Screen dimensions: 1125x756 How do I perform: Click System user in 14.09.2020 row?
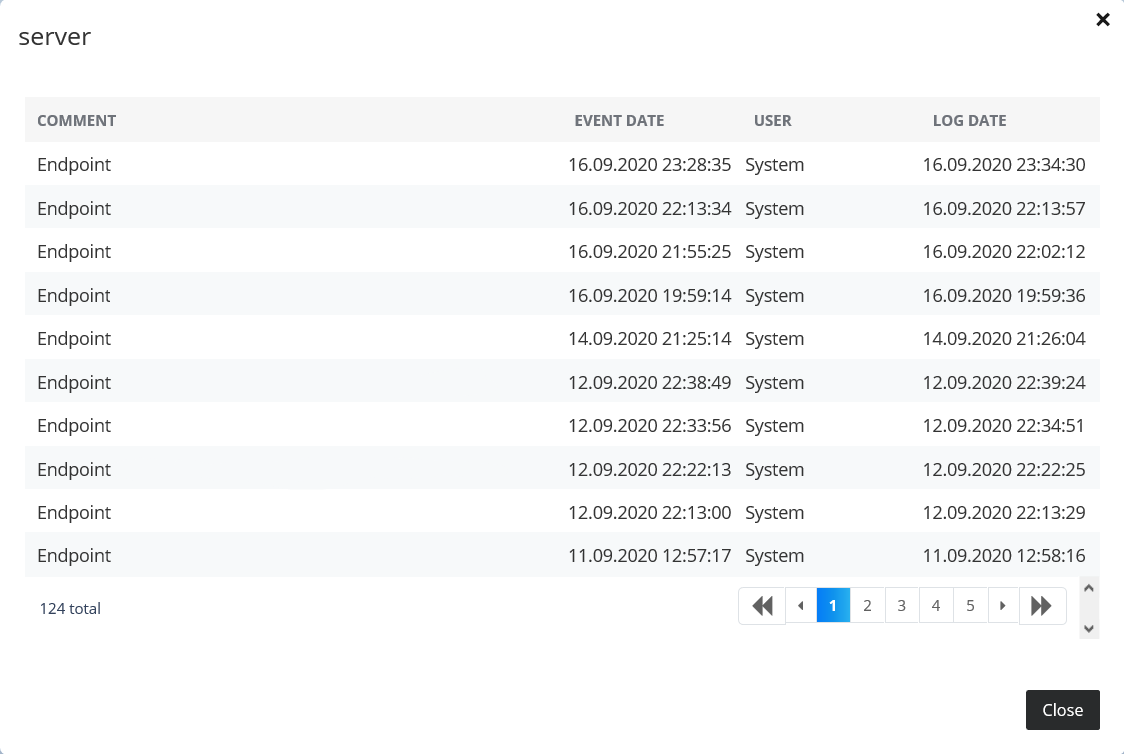click(x=774, y=339)
